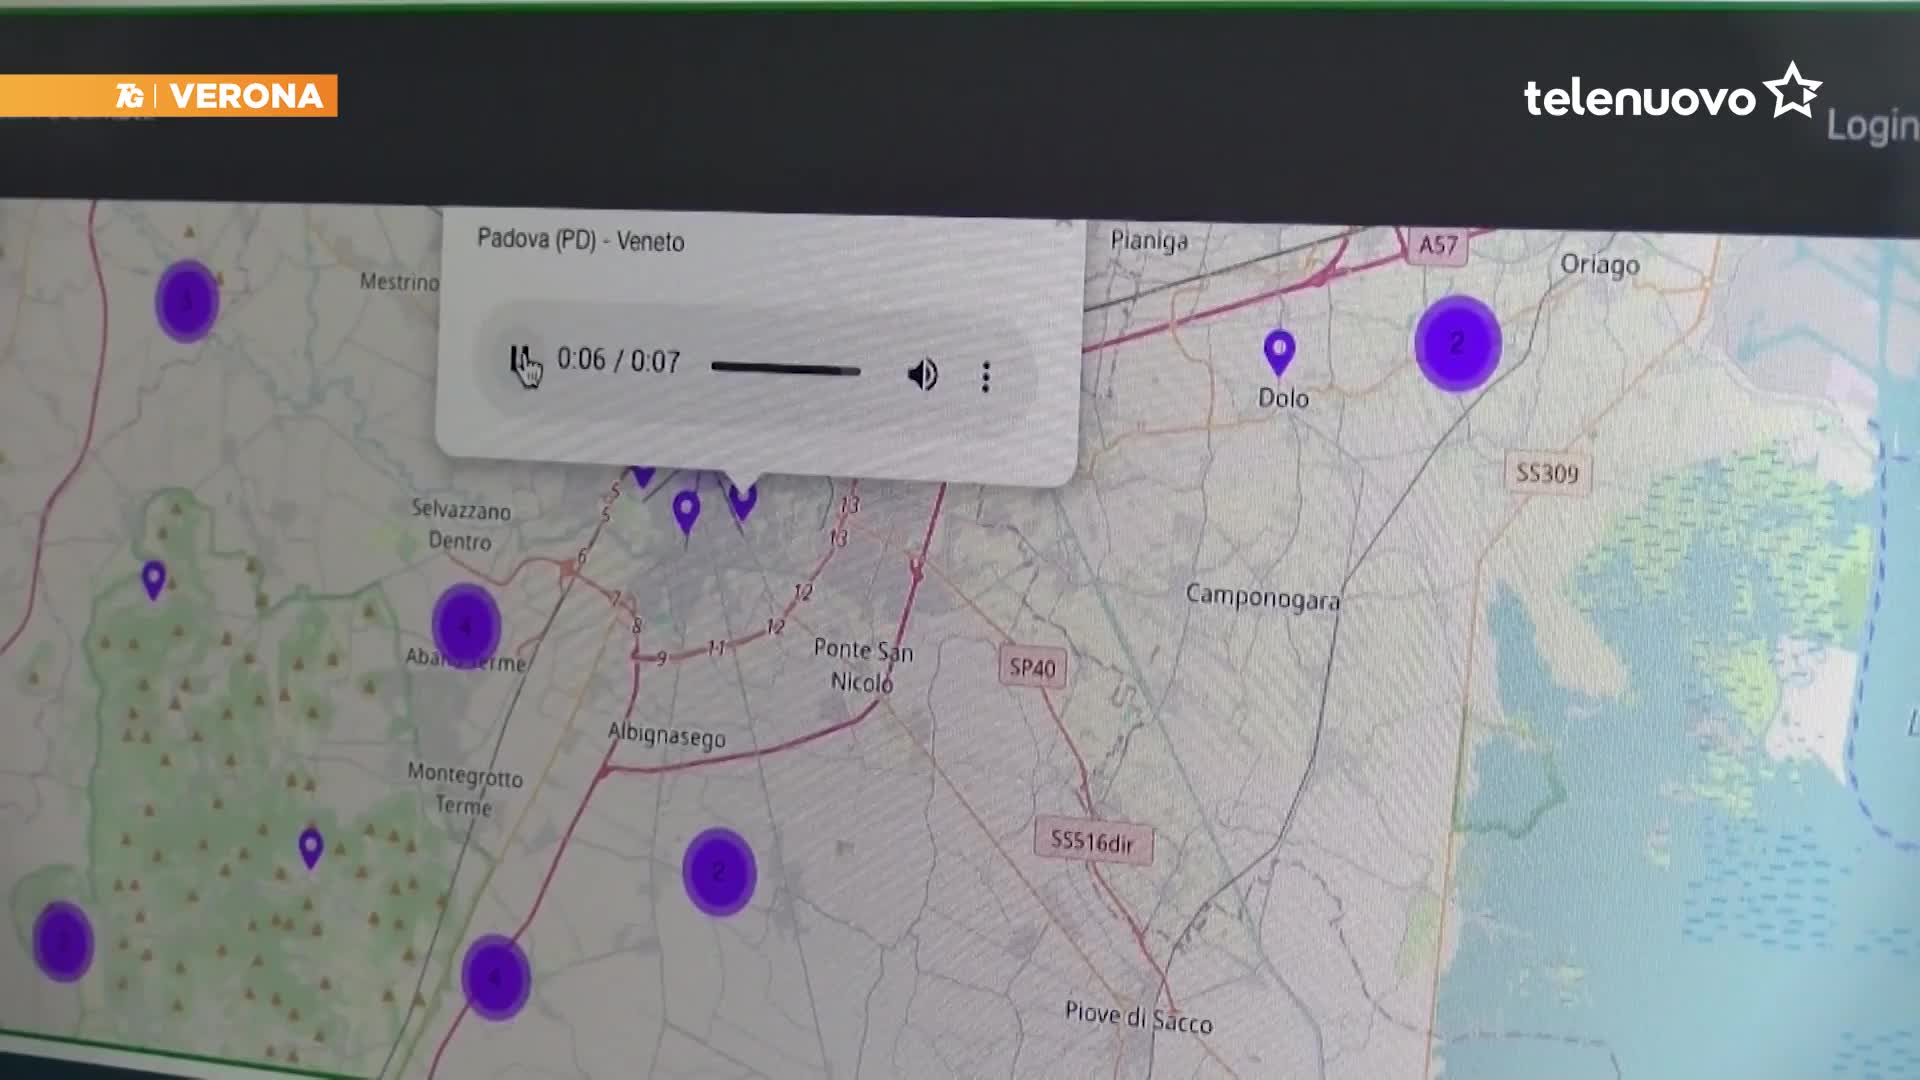
Task: Click the audio progress bar
Action: click(x=785, y=369)
